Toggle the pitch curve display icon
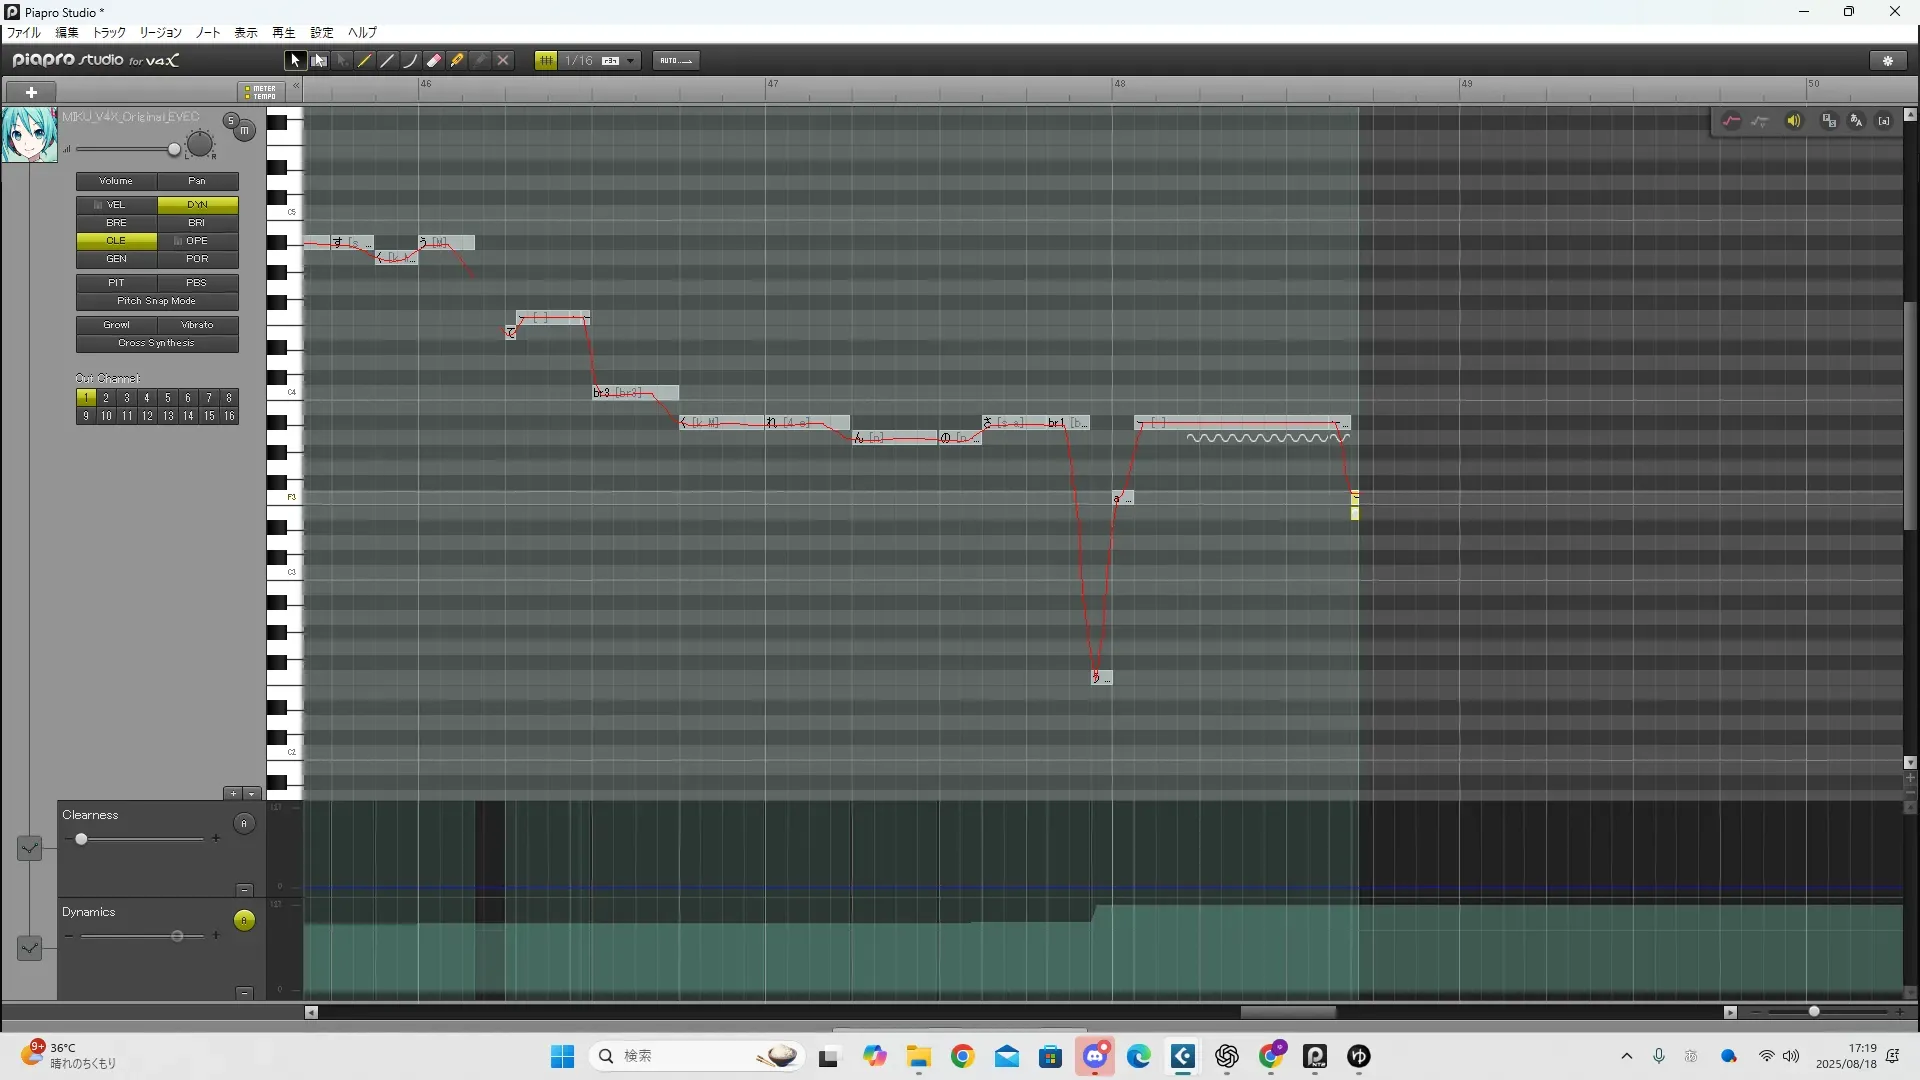The image size is (1920, 1080). 1731,121
